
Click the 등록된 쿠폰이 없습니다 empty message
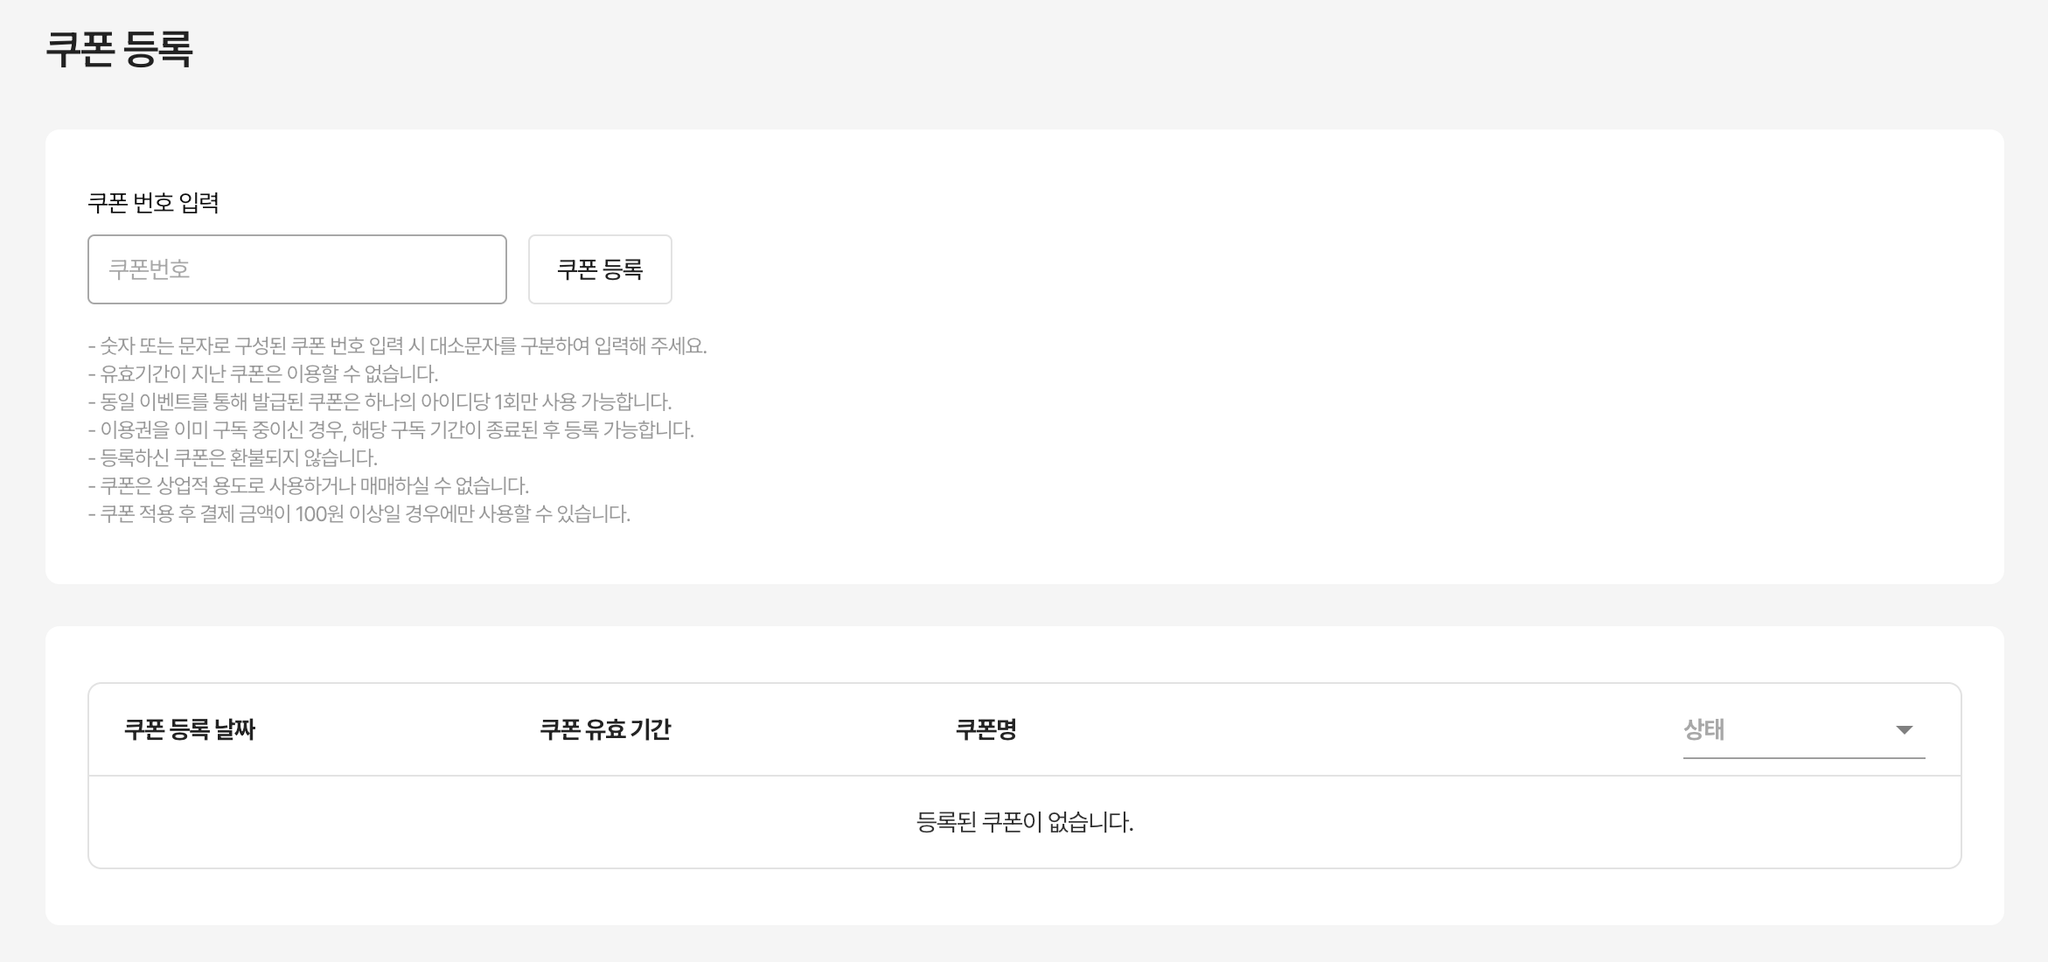coord(1025,822)
